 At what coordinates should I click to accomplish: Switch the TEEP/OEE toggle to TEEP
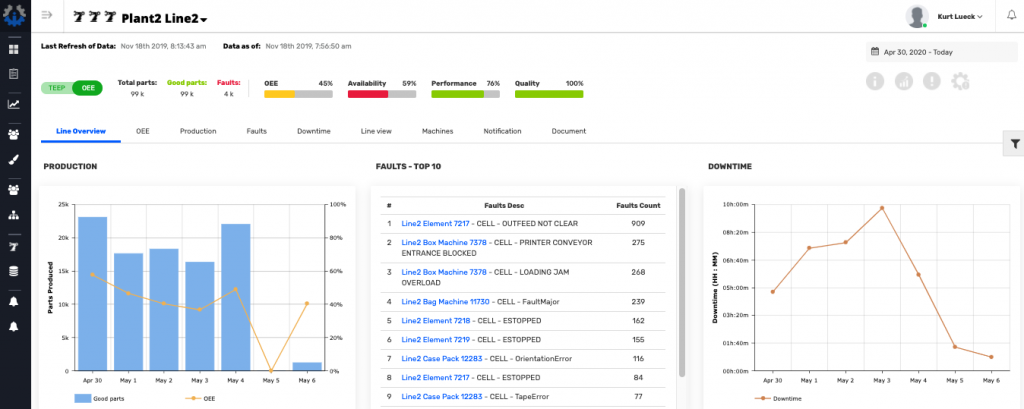56,88
